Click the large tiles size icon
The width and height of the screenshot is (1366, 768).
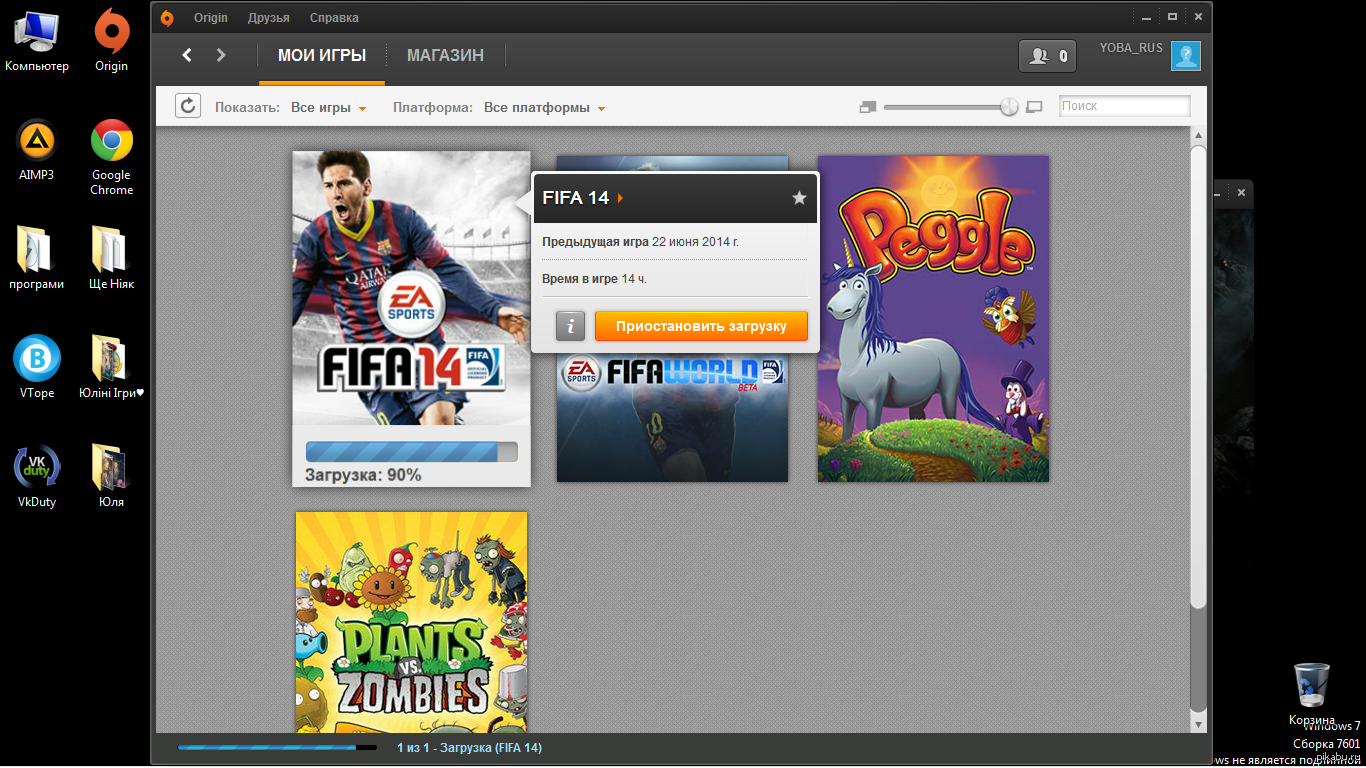[x=1034, y=107]
